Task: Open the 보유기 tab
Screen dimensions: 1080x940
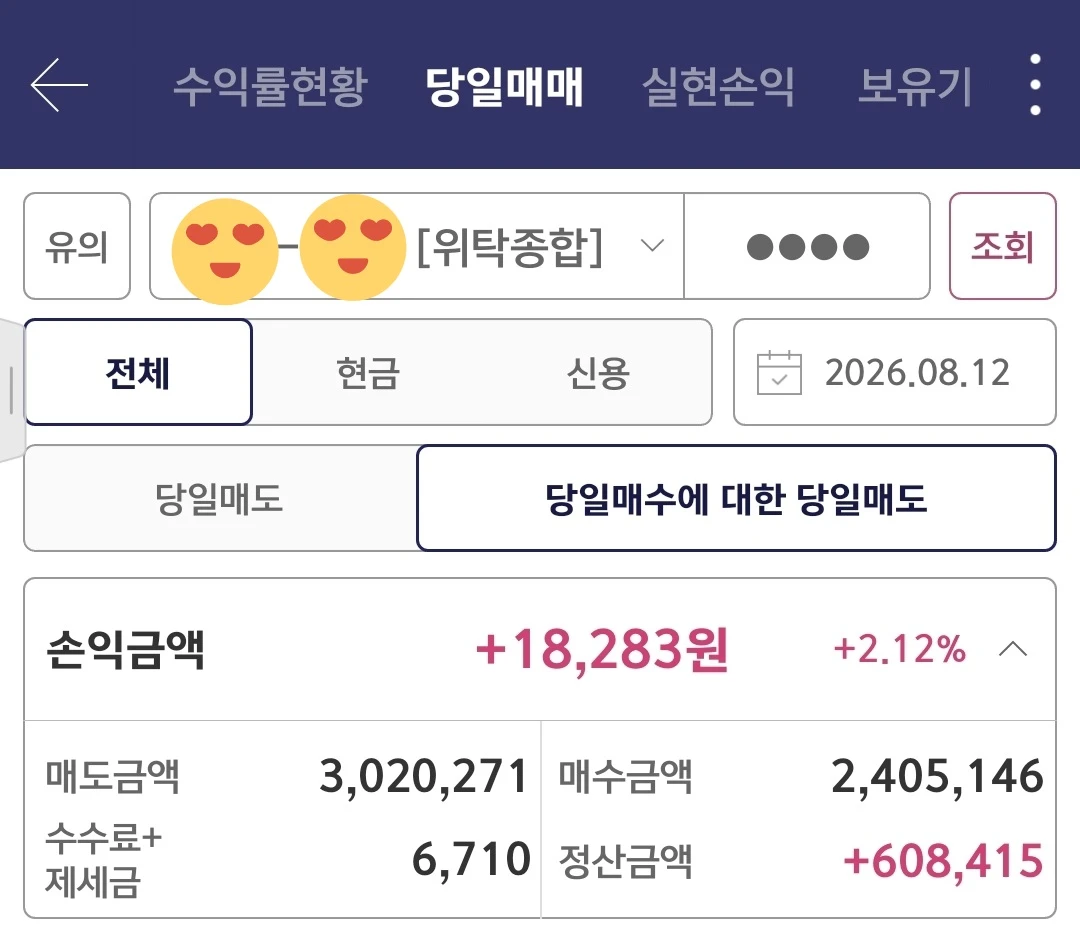Action: [x=915, y=87]
